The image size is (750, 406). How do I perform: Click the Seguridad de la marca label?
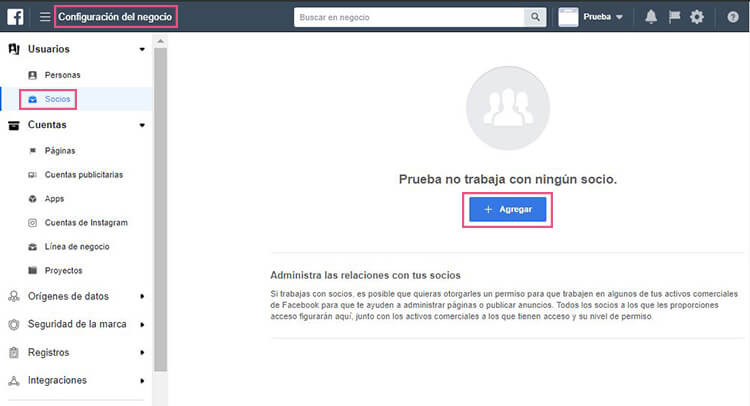pyautogui.click(x=77, y=324)
